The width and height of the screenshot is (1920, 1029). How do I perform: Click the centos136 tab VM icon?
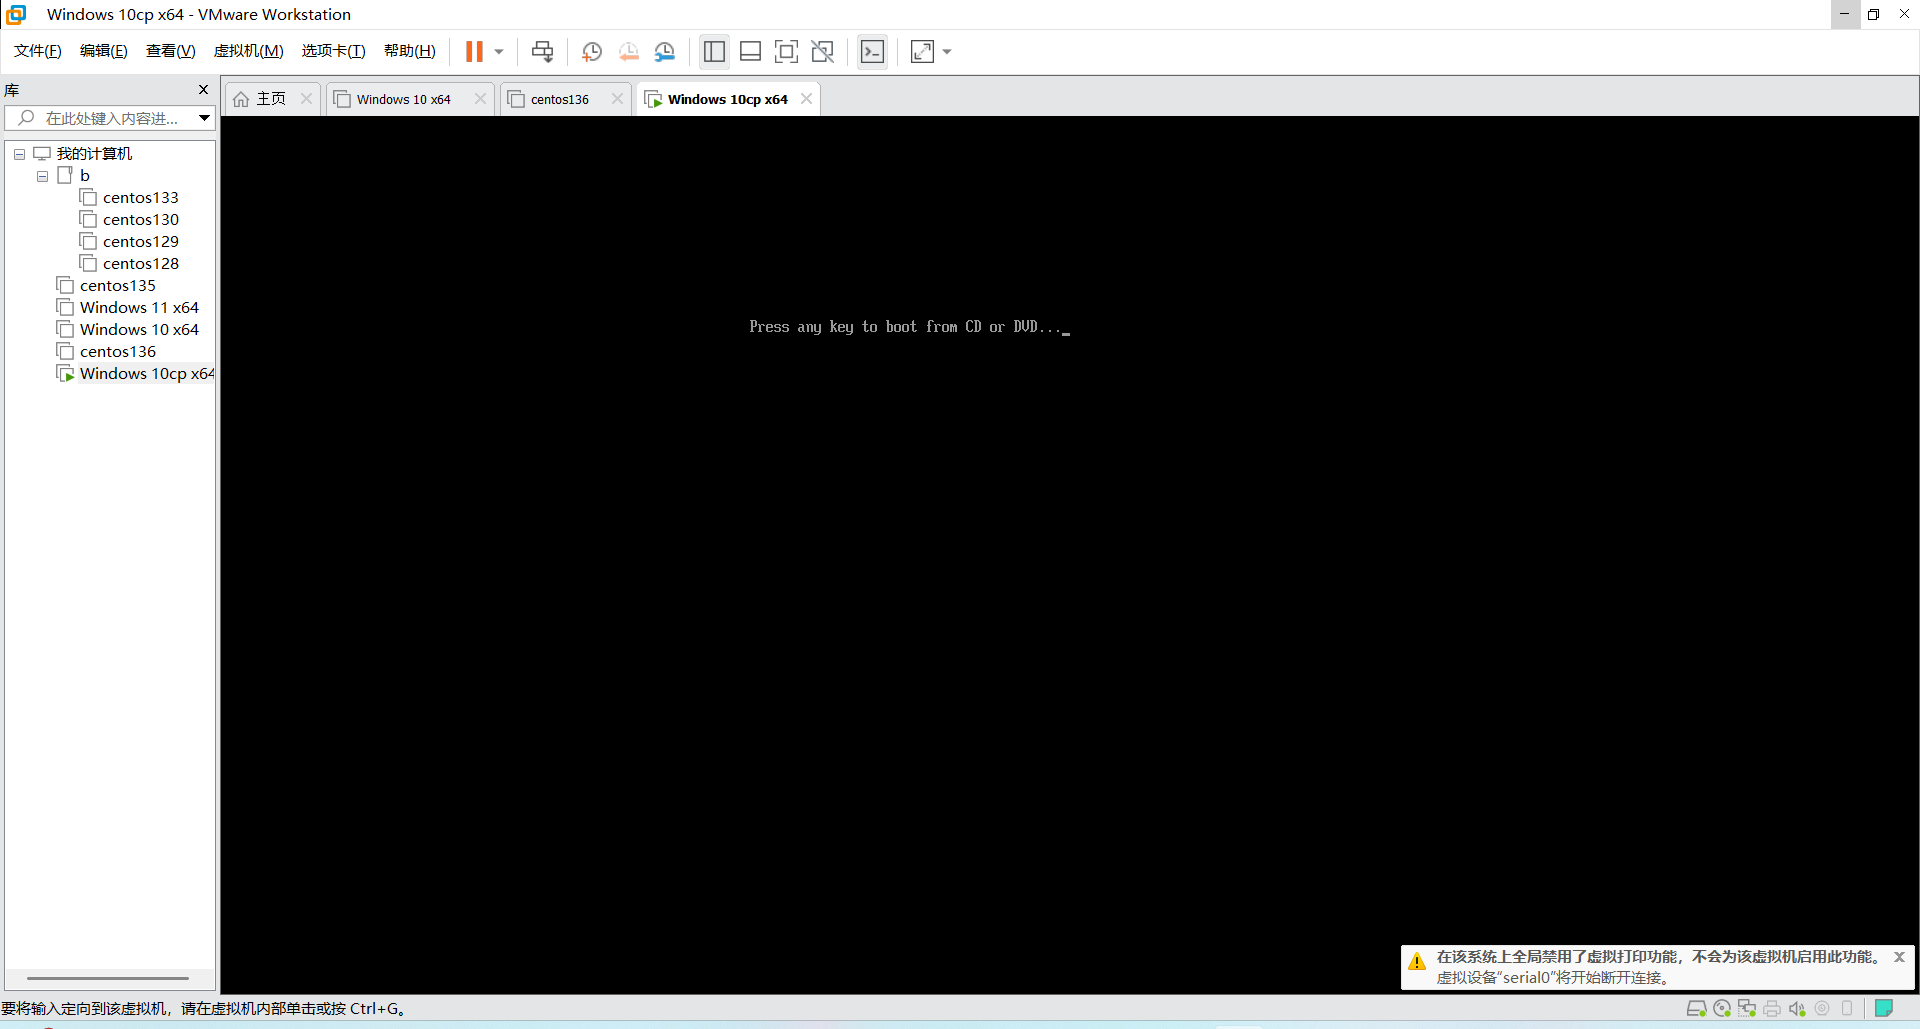tap(516, 99)
